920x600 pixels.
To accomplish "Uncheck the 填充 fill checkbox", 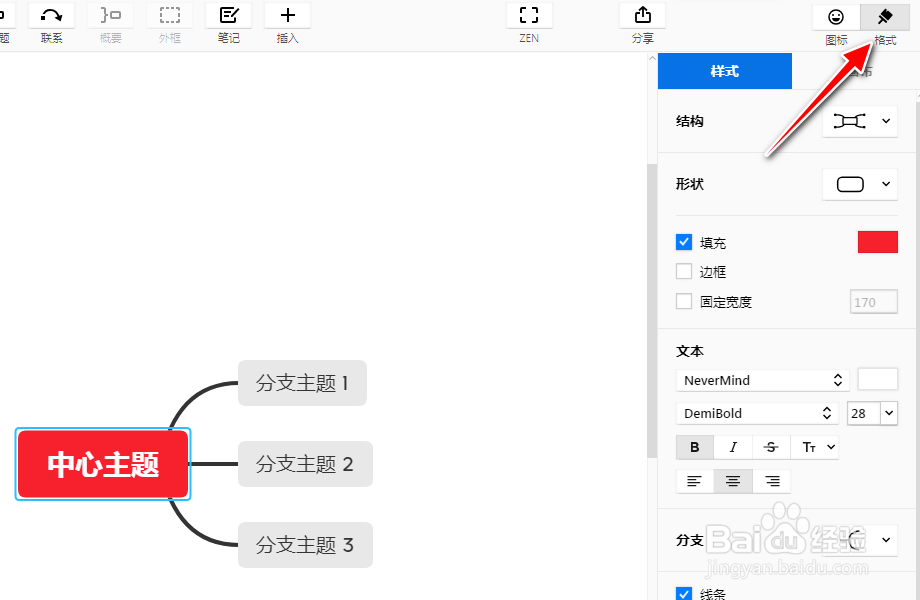I will [x=685, y=242].
